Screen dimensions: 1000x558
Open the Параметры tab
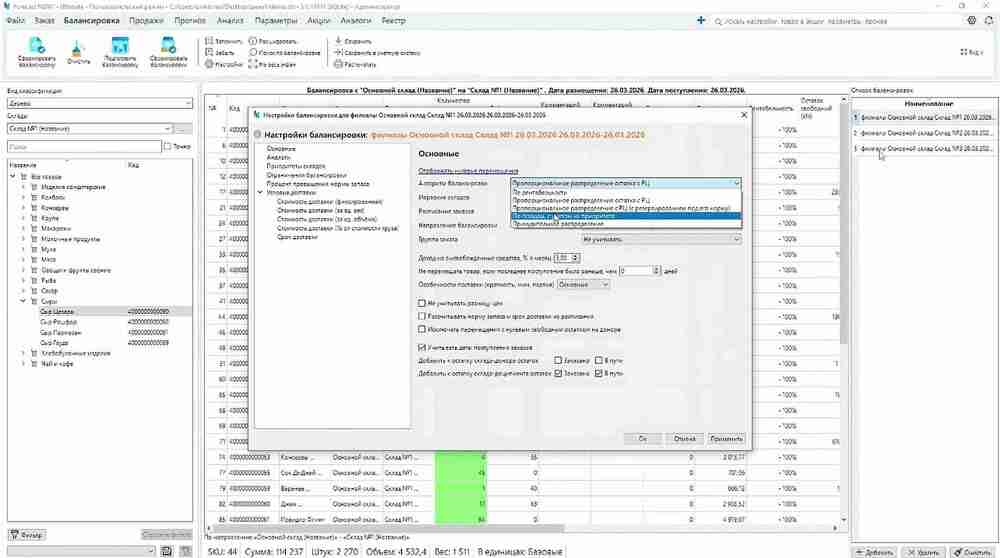click(276, 20)
